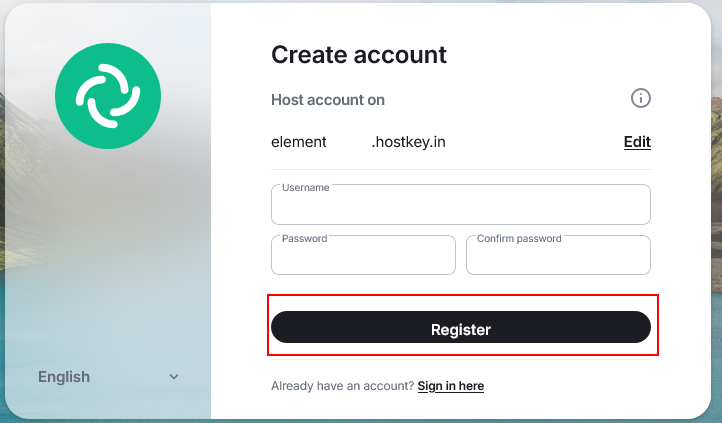Click the 'element' homeserver name text
Viewport: 722px width, 423px height.
(x=299, y=142)
